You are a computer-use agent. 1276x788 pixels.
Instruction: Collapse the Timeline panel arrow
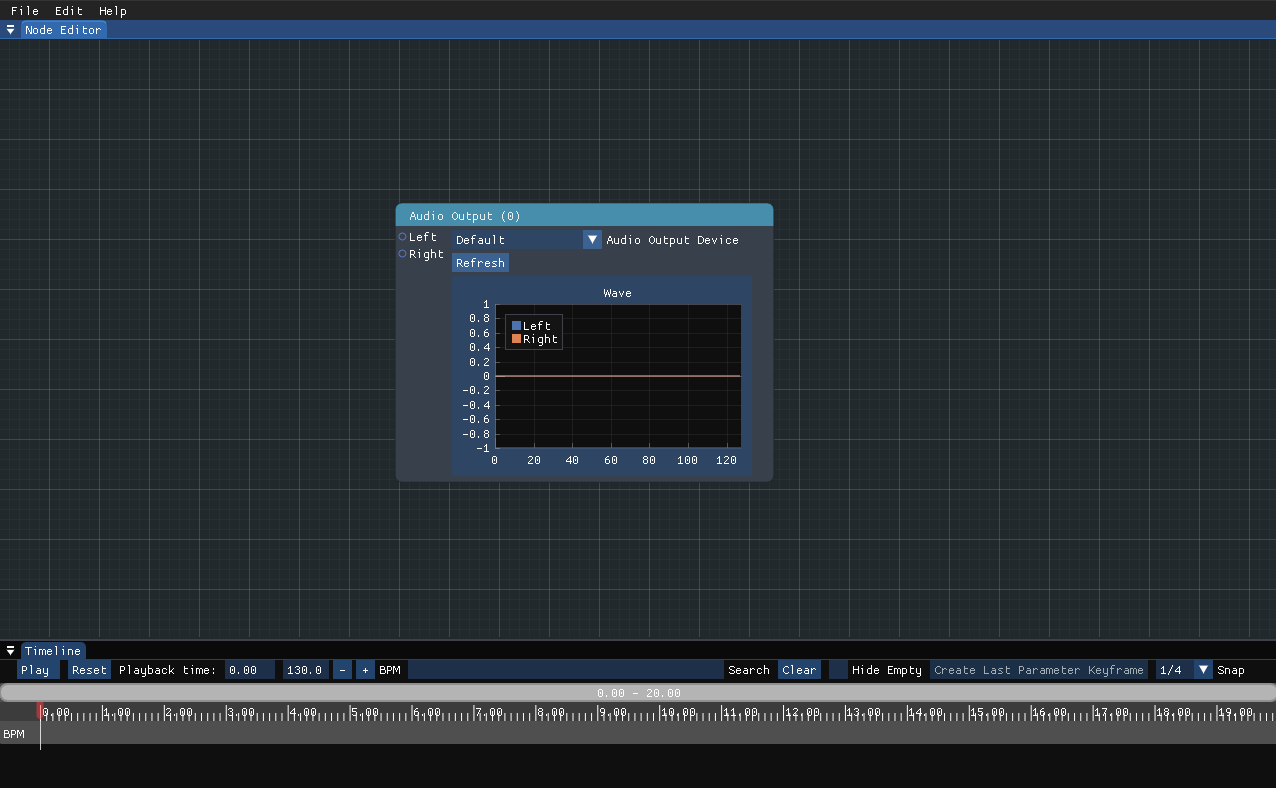(x=10, y=651)
